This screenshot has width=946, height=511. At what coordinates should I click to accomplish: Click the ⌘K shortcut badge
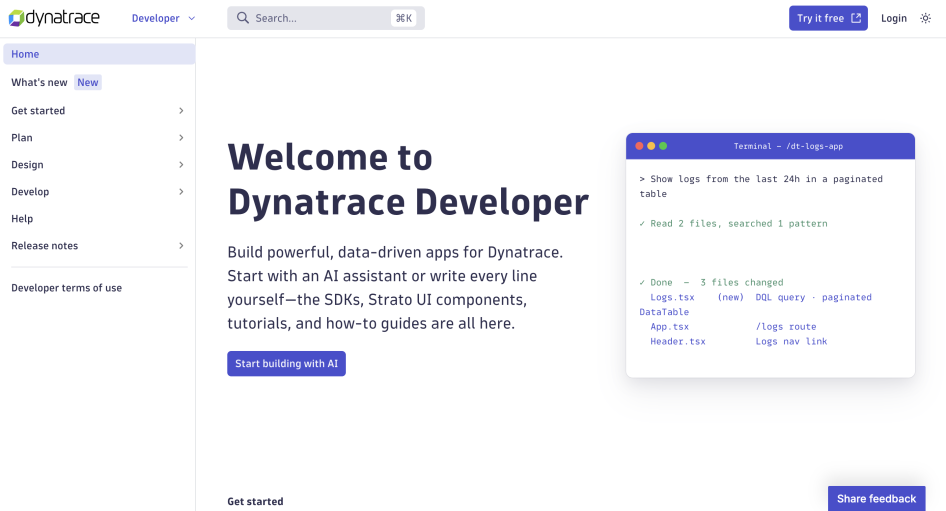pyautogui.click(x=404, y=18)
